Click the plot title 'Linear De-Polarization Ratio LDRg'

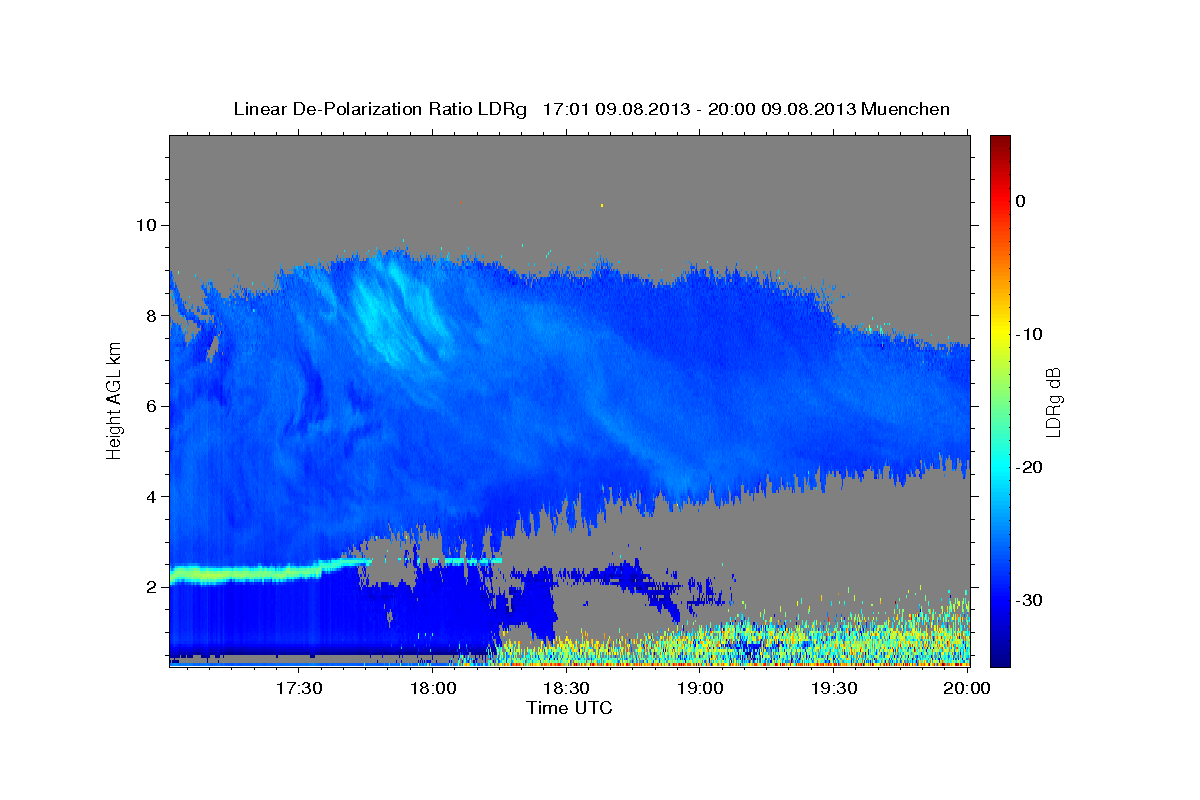point(379,108)
